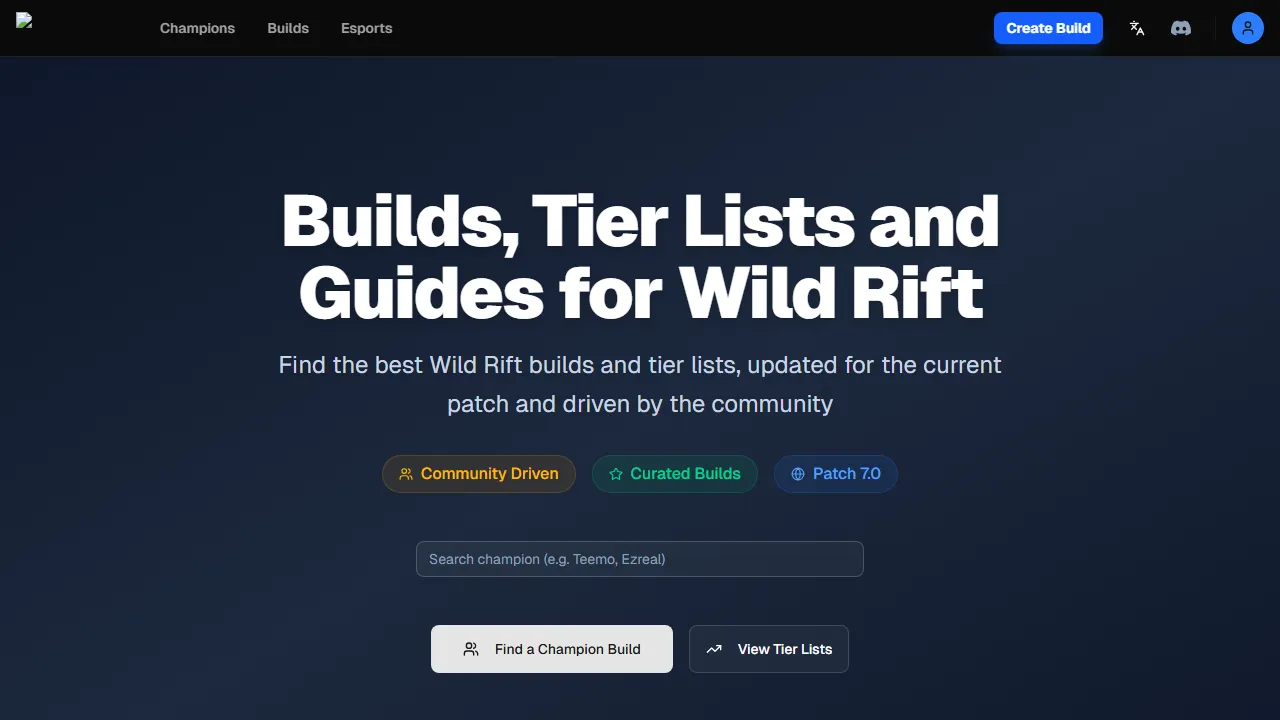Select Builds in the navigation bar
The width and height of the screenshot is (1280, 720).
[x=288, y=28]
